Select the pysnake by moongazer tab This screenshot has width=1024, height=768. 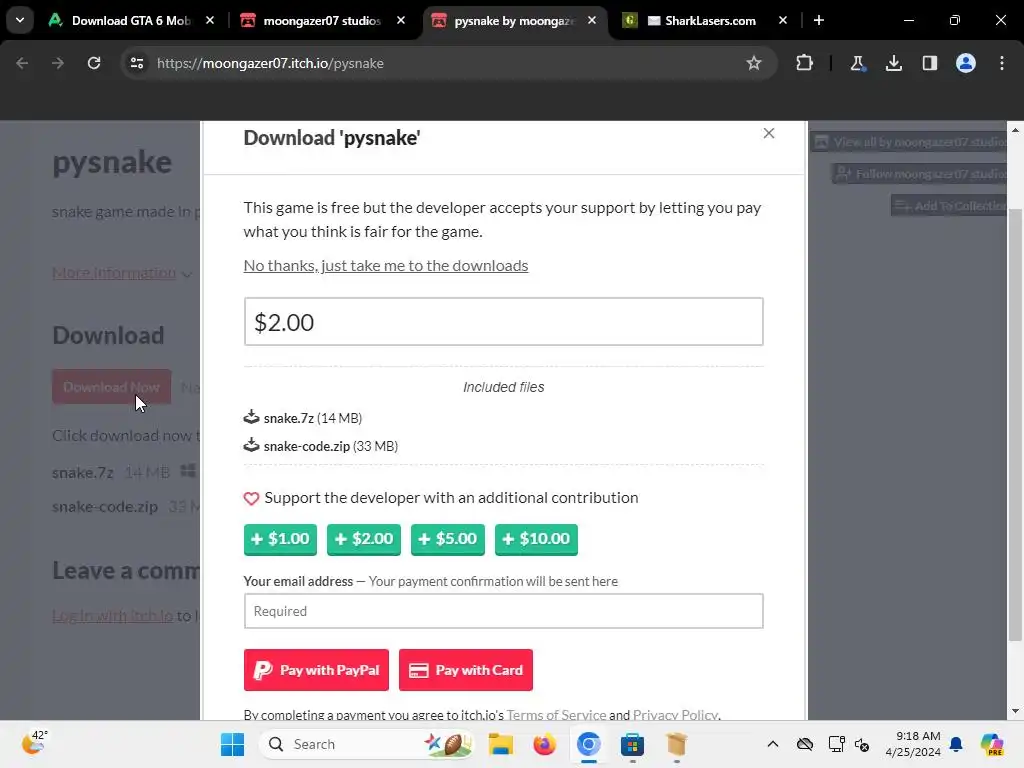pyautogui.click(x=514, y=21)
